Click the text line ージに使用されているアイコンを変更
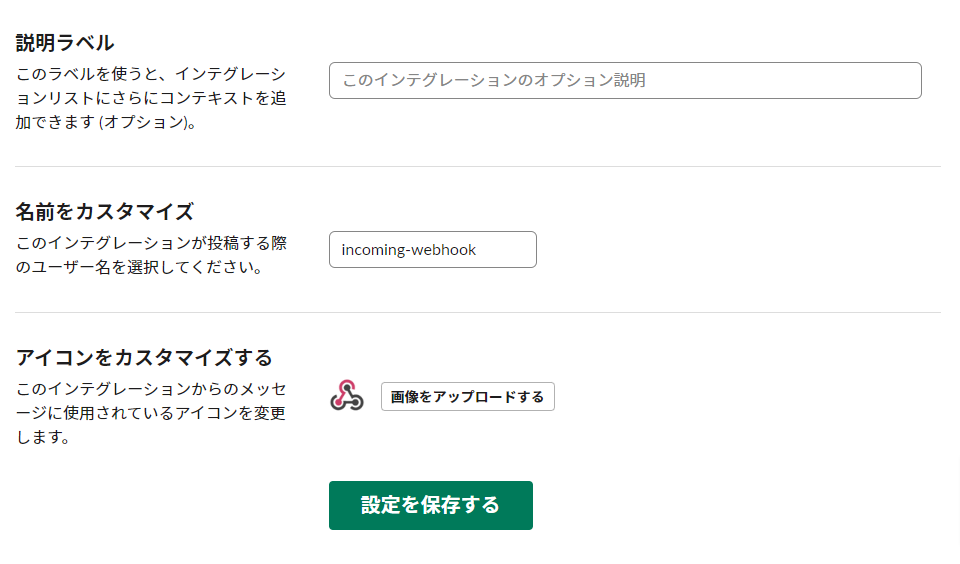Screen dimensions: 960x564 tap(150, 412)
